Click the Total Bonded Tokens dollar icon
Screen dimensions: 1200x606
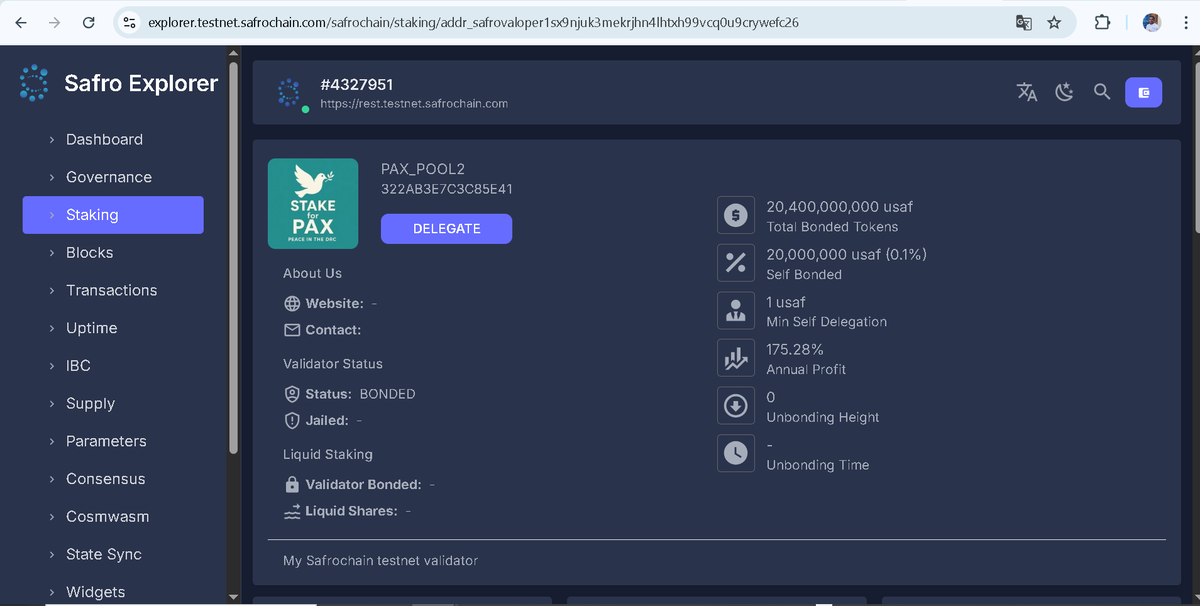coord(736,215)
